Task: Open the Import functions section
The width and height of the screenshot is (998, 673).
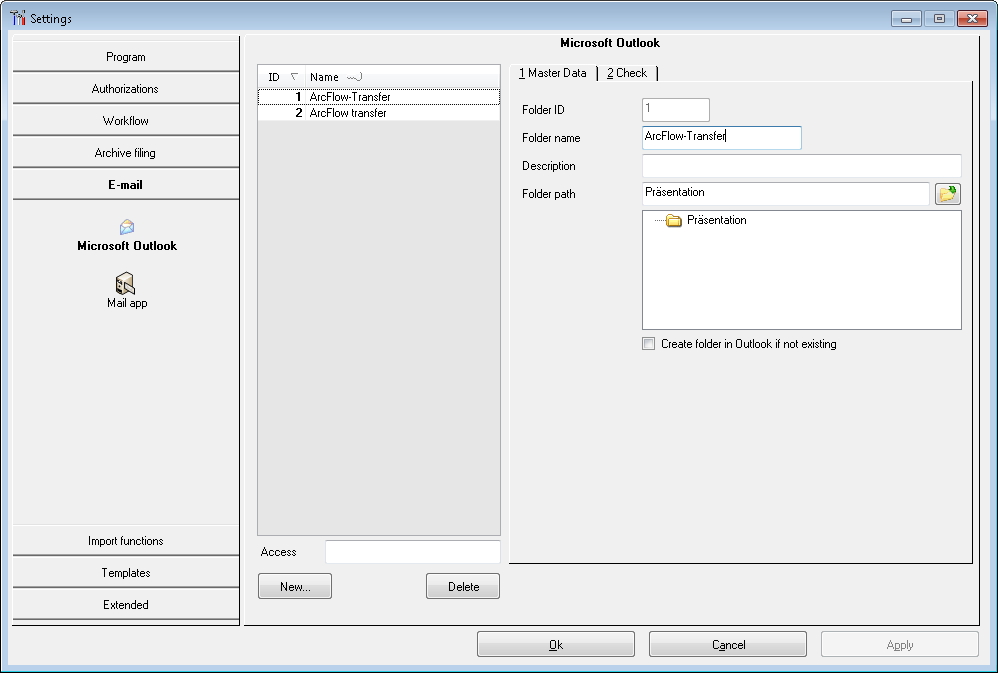Action: 125,541
